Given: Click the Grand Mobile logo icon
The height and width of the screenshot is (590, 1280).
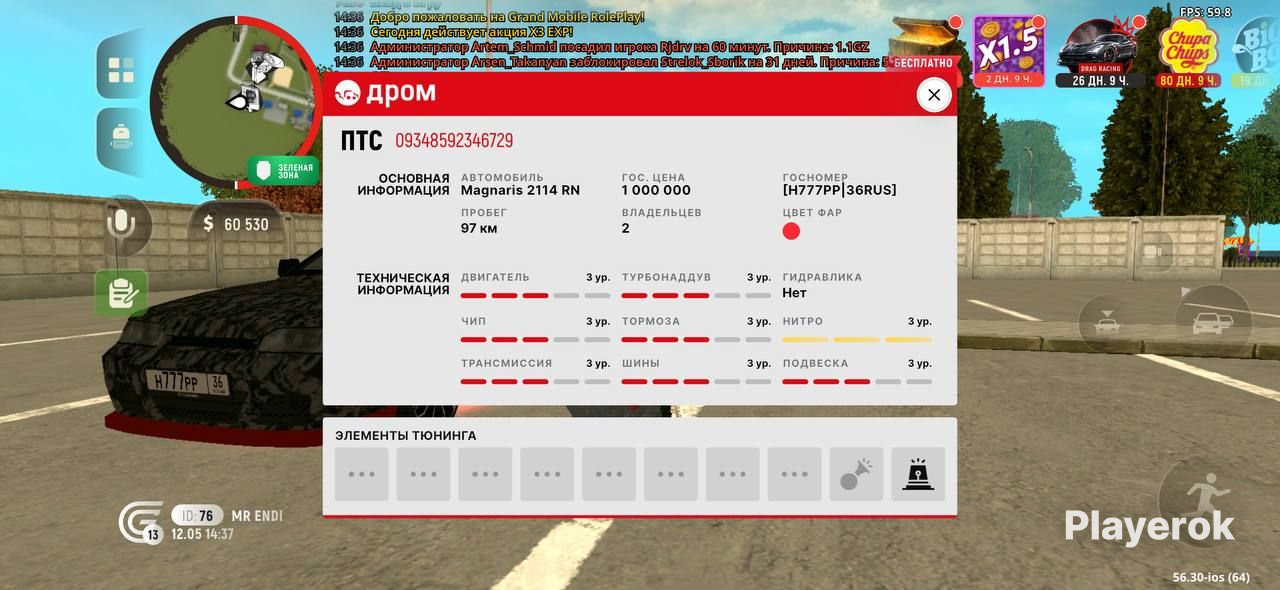Looking at the screenshot, I should pos(140,523).
